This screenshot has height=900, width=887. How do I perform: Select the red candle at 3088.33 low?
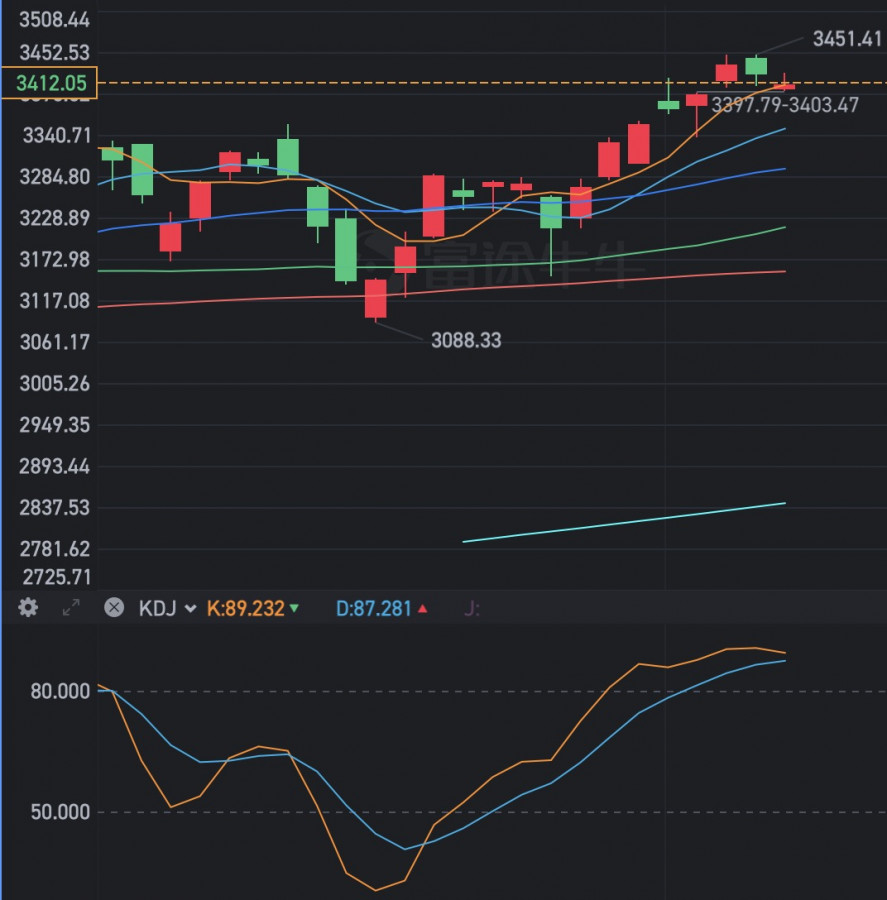pyautogui.click(x=375, y=298)
